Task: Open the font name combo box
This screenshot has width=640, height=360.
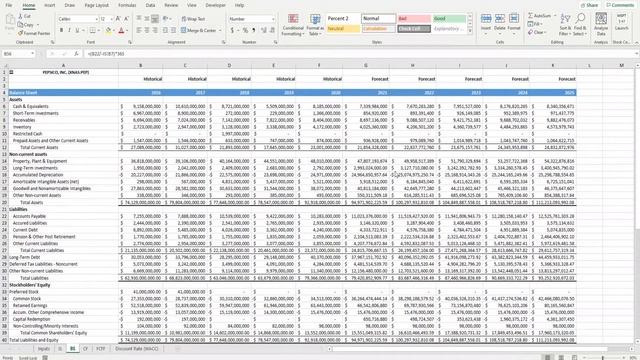Action: click(x=78, y=19)
